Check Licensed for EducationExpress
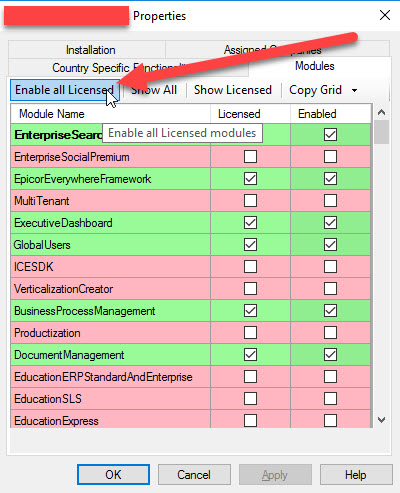The width and height of the screenshot is (400, 493). (250, 420)
